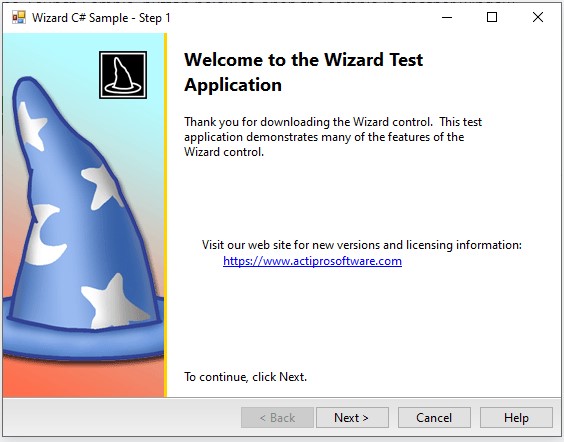This screenshot has width=564, height=442.
Task: Click the 'Wizard C# Sample - Step 1' title
Action: 101,18
